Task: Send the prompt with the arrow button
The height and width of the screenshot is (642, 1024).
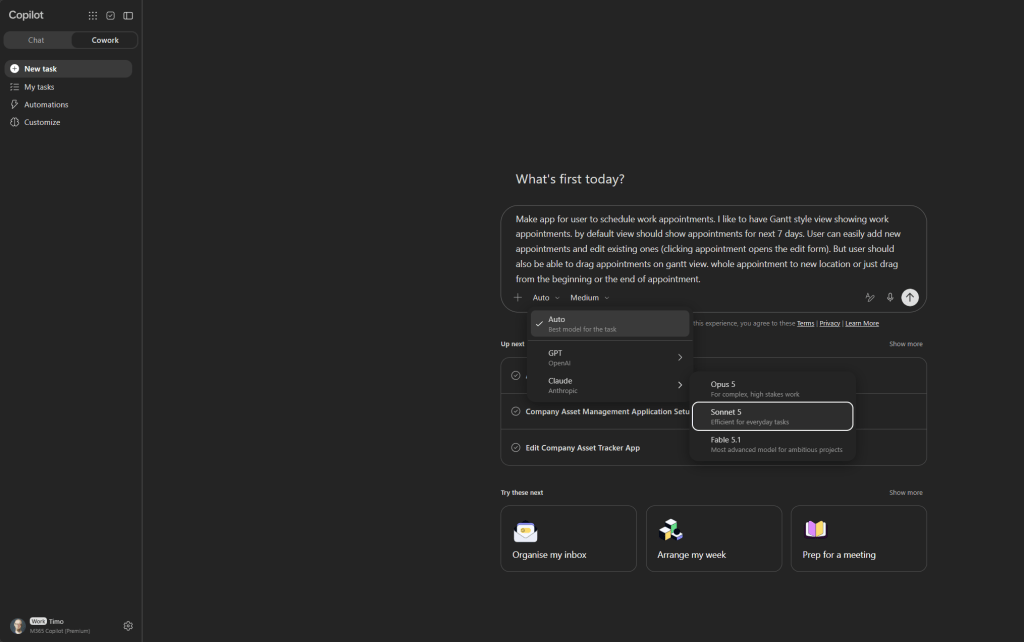Action: 910,297
